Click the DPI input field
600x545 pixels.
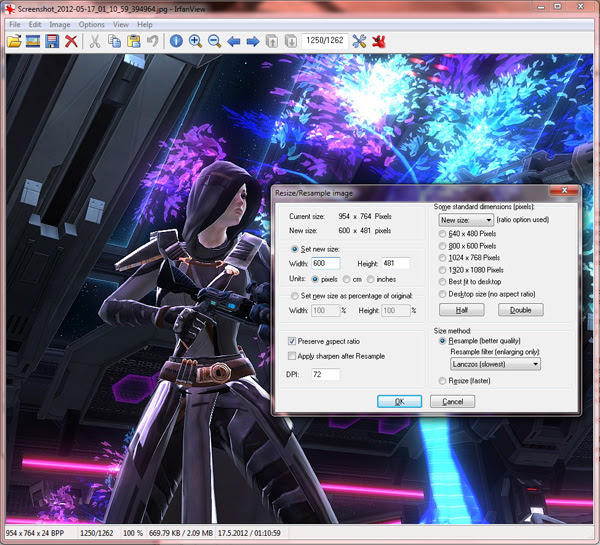(326, 374)
